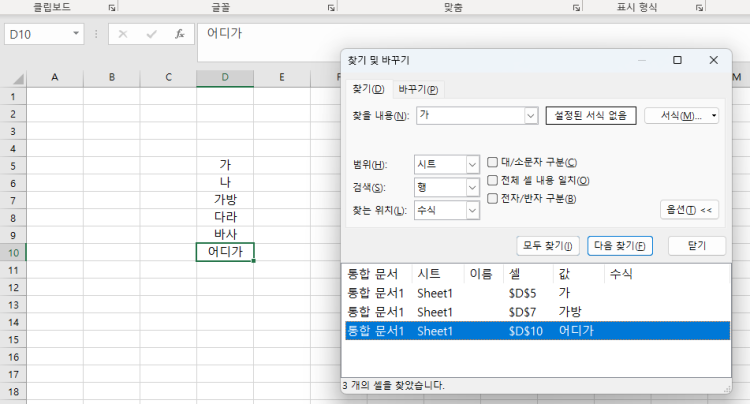Click the formula bar cancel X icon
The height and width of the screenshot is (404, 750).
pyautogui.click(x=123, y=34)
